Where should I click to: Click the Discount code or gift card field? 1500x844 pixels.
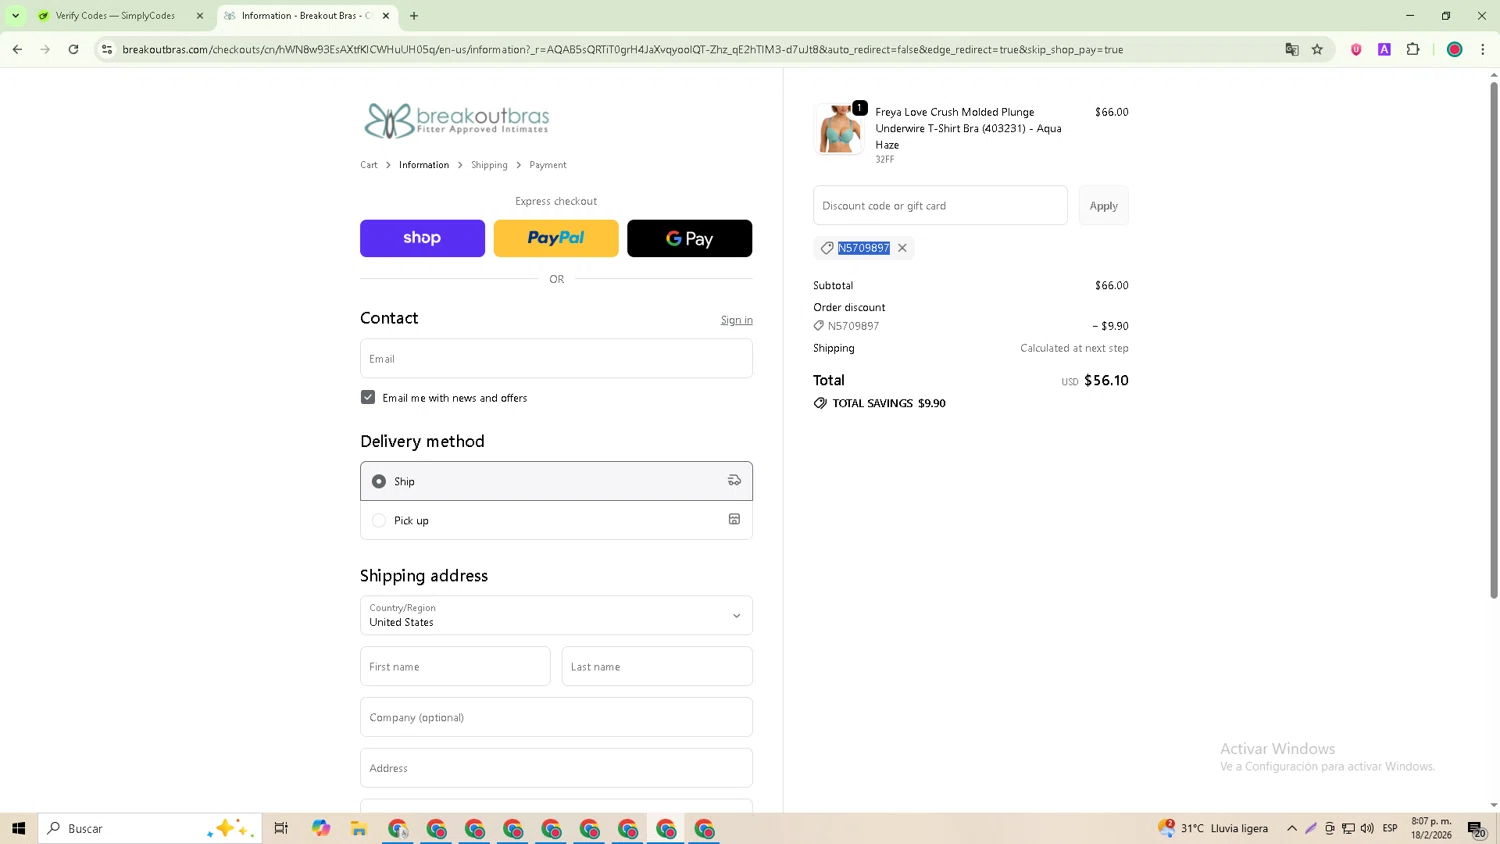940,205
